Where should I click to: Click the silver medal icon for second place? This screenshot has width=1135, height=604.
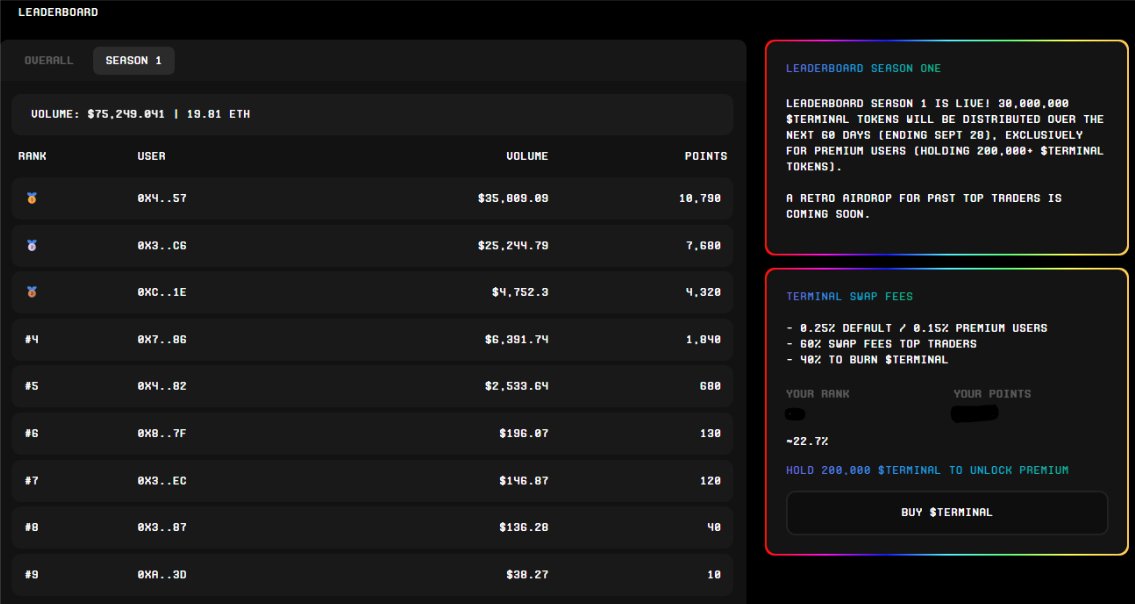tap(31, 246)
